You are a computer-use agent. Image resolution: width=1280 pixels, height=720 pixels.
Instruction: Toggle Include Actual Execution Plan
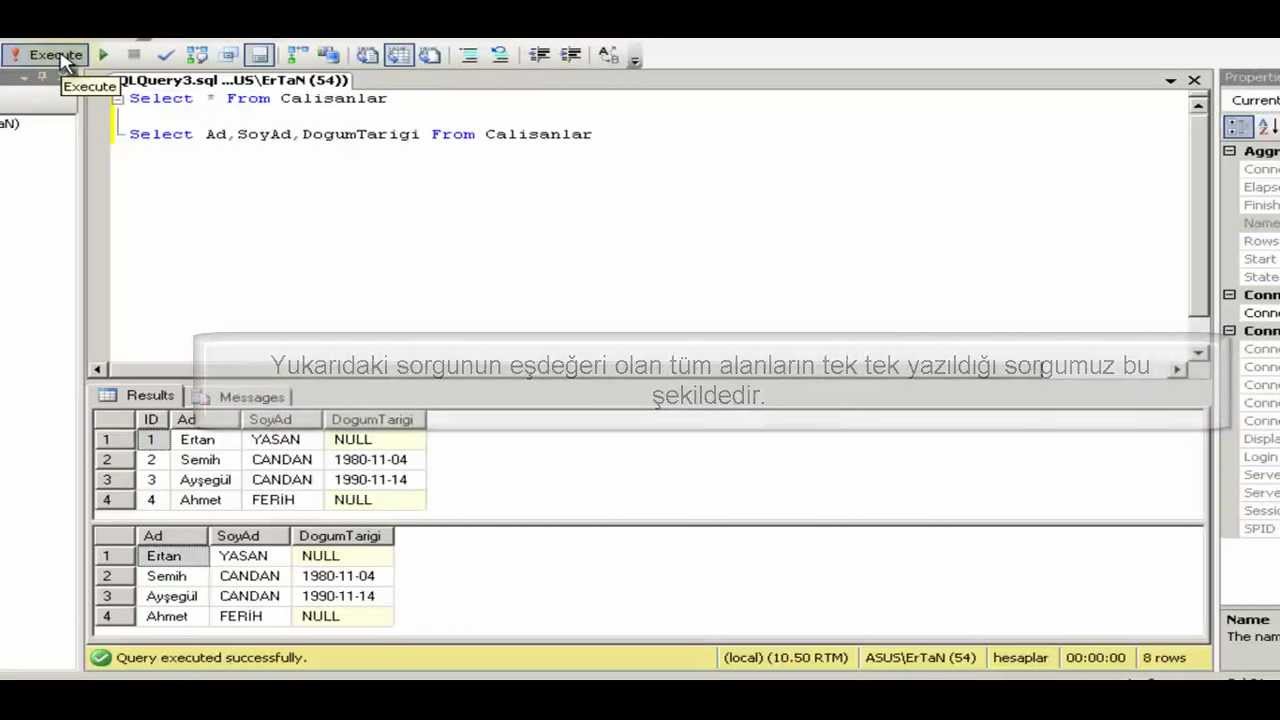pos(298,55)
